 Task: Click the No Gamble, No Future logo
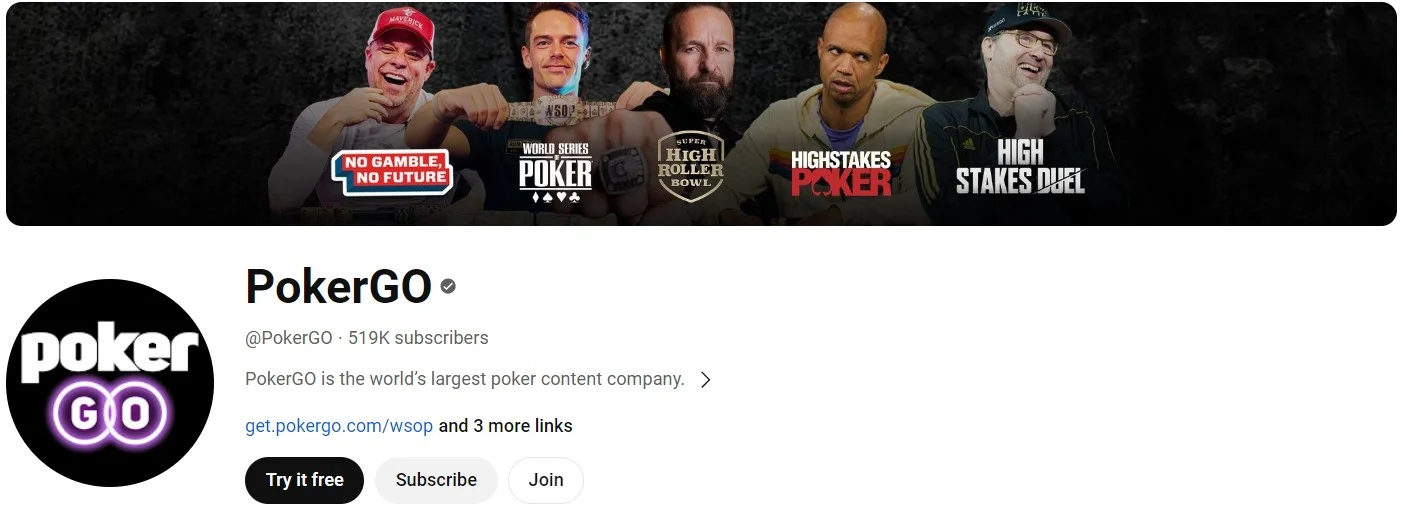[x=392, y=172]
